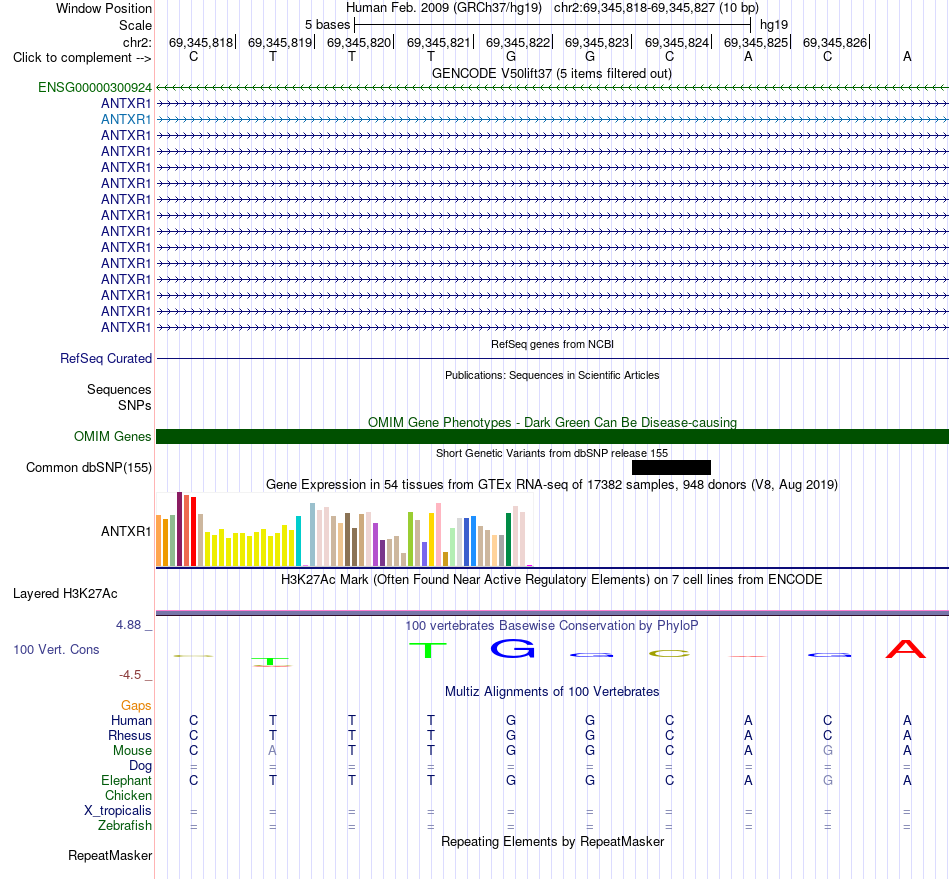The height and width of the screenshot is (879, 950).
Task: Click the ANTXR1 label beside GTEx chart
Action: pos(126,531)
